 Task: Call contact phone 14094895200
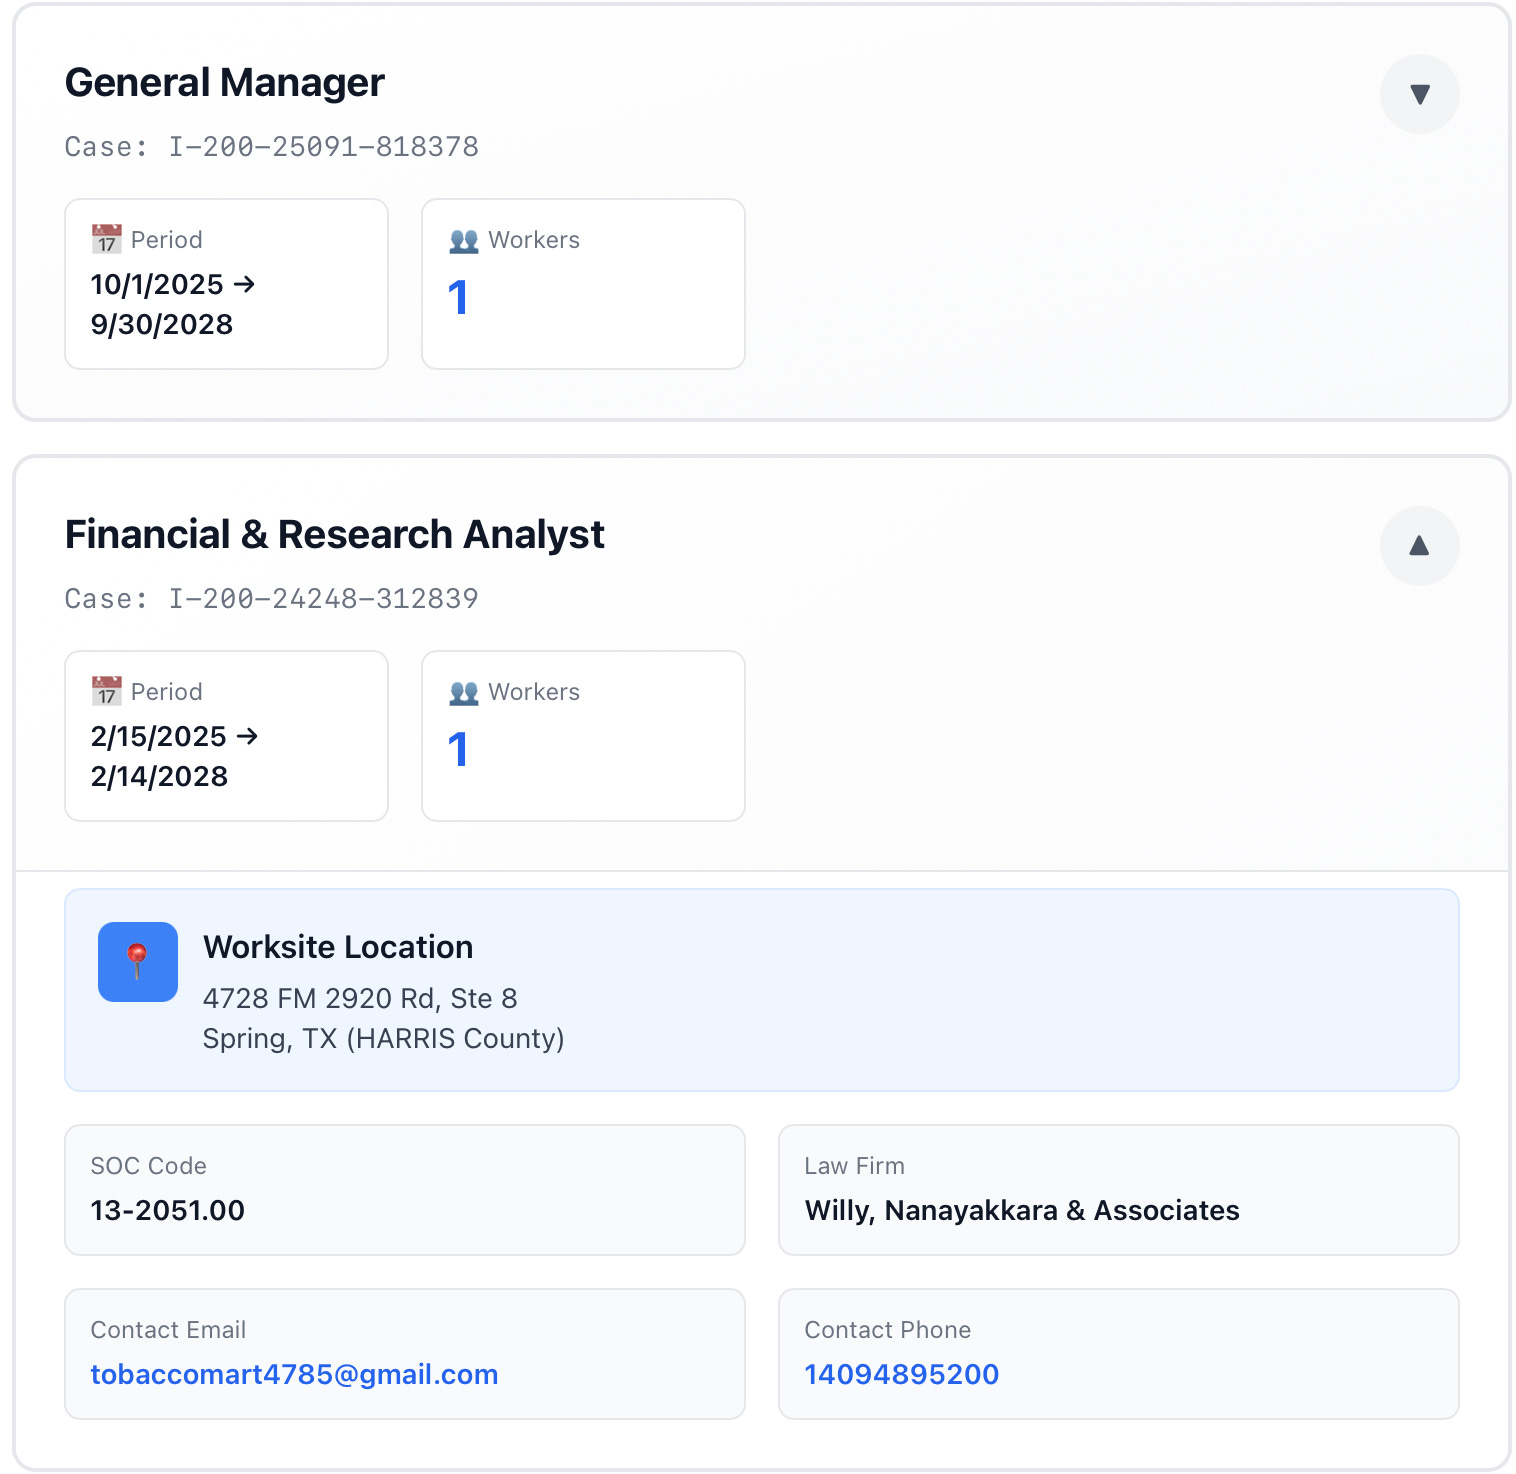click(x=901, y=1374)
